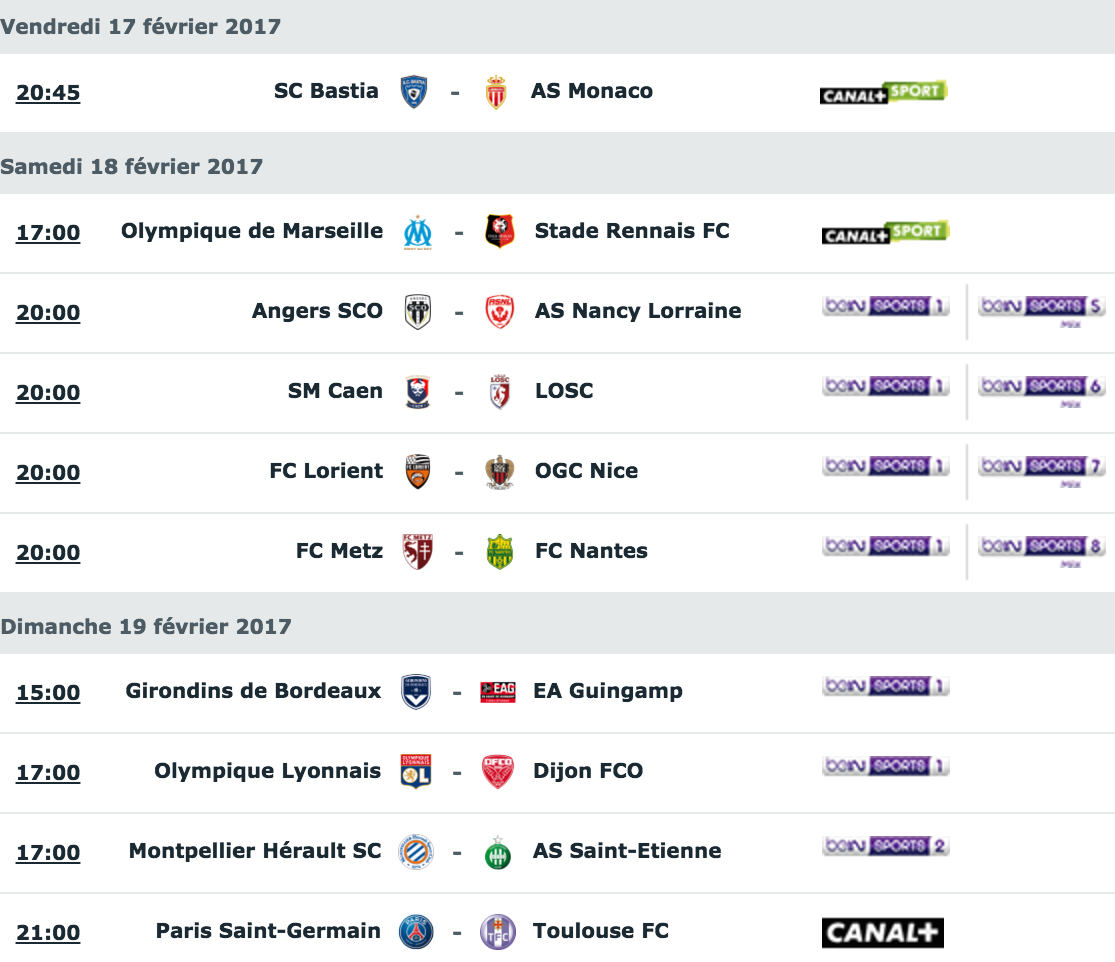Select the Stade Rennais FC crest
This screenshot has height=962, width=1115.
(x=500, y=231)
